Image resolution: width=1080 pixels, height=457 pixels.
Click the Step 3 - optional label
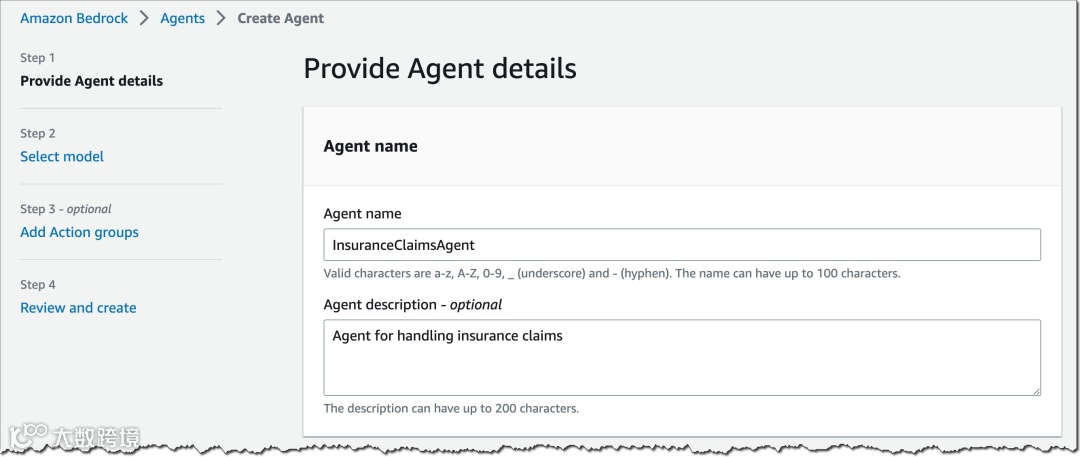(66, 209)
